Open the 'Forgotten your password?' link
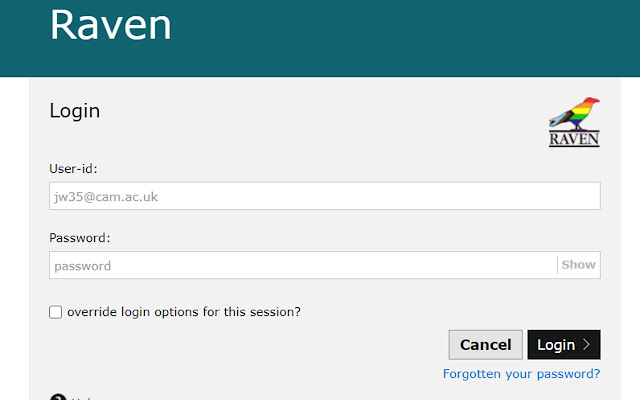Viewport: 640px width, 400px height. coord(521,374)
